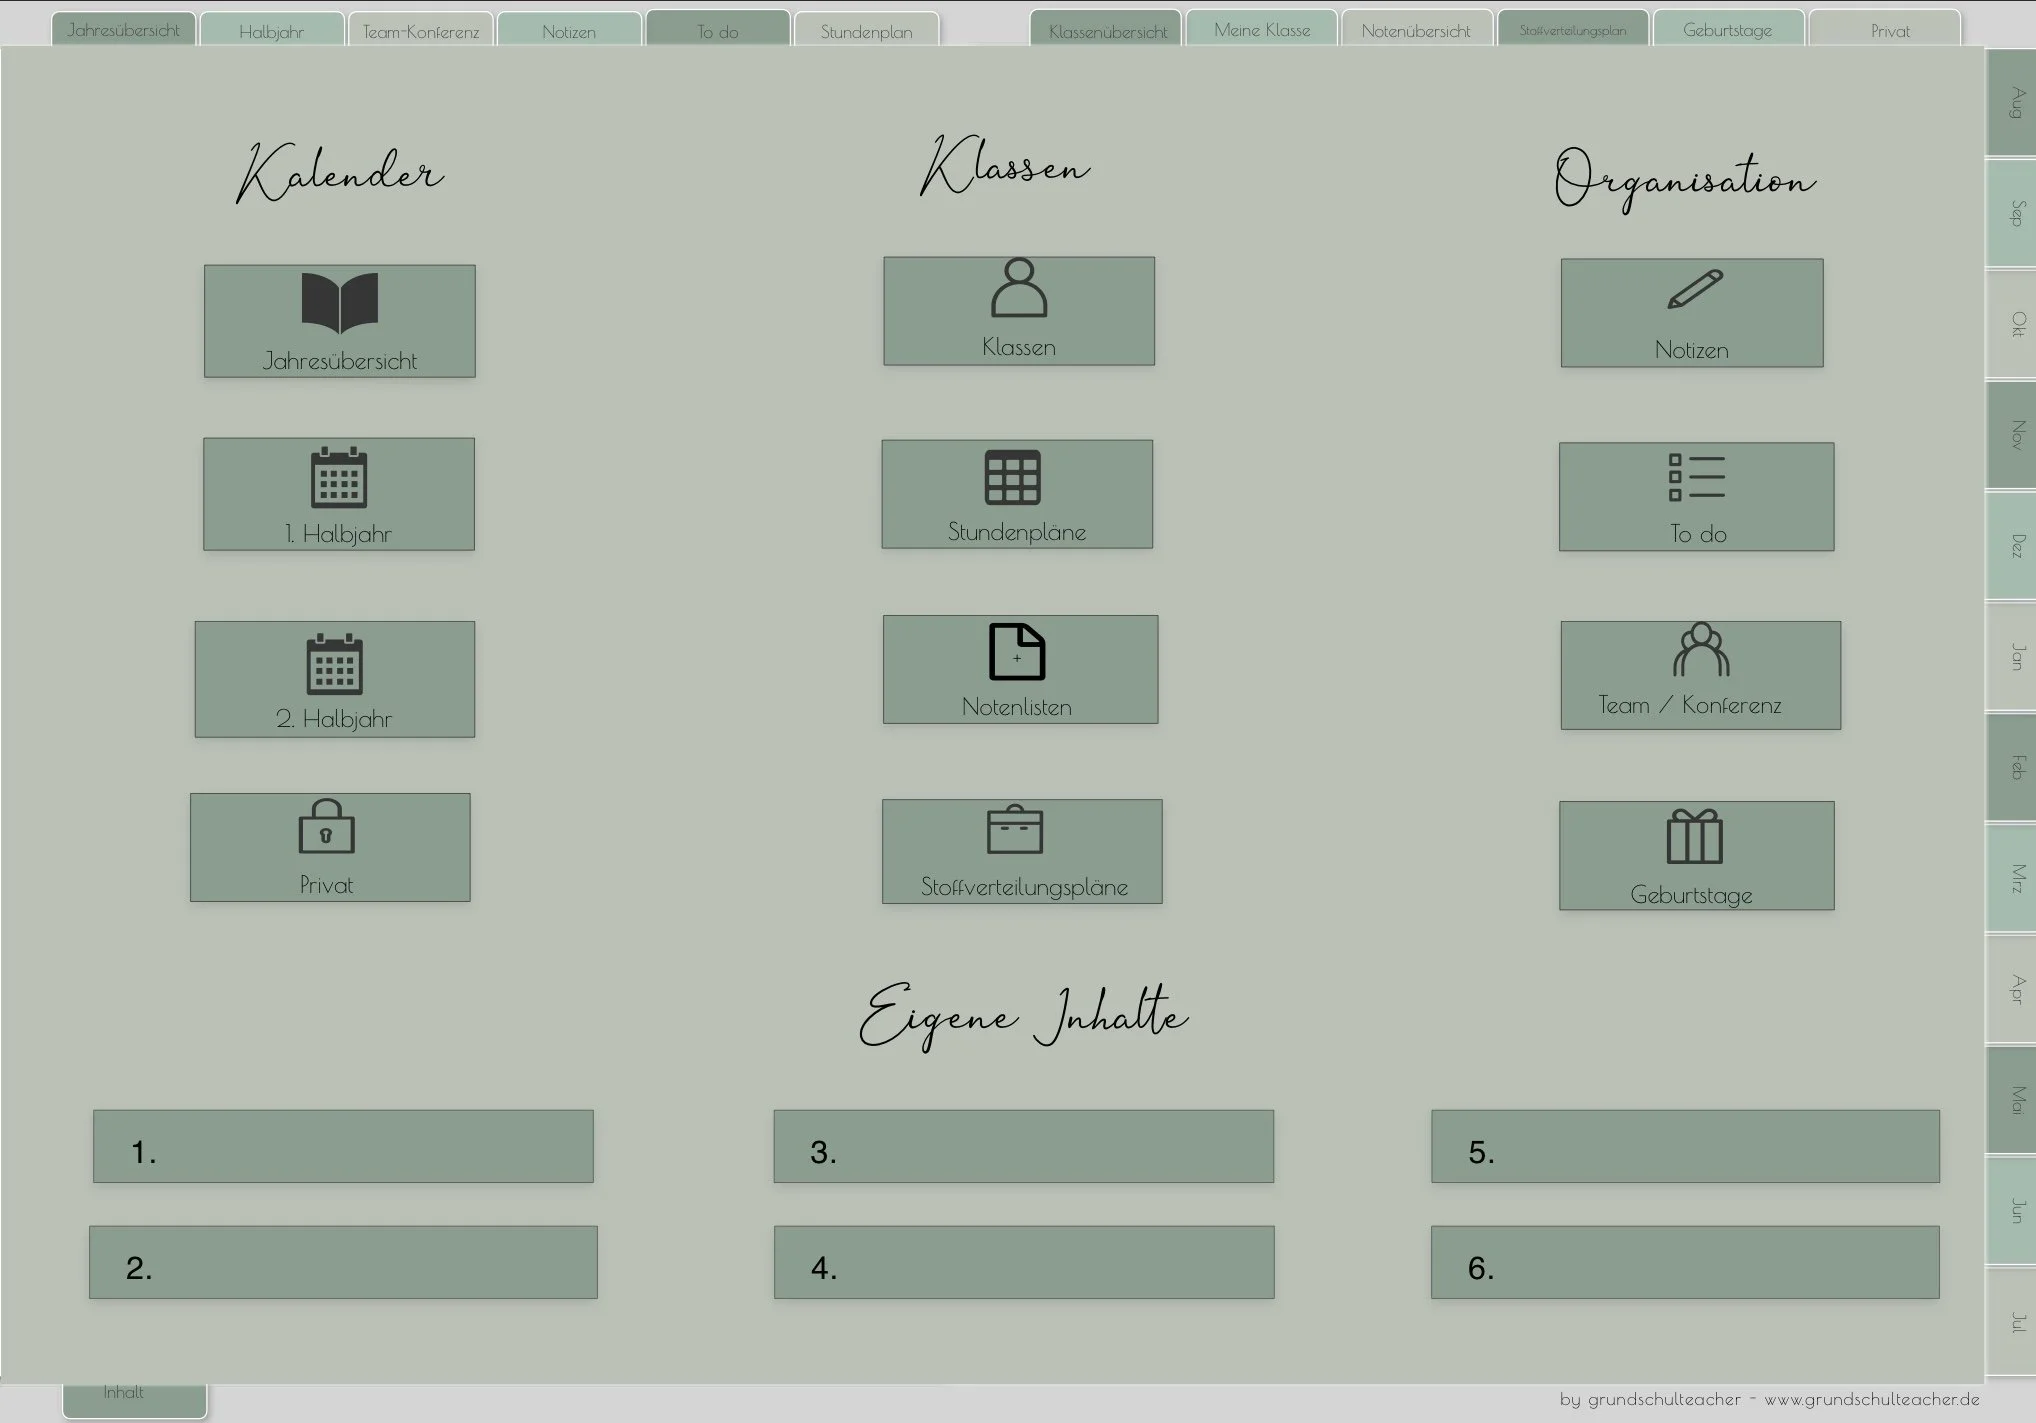Open the www.grundschulteacher.de link in footer

(1871, 1399)
